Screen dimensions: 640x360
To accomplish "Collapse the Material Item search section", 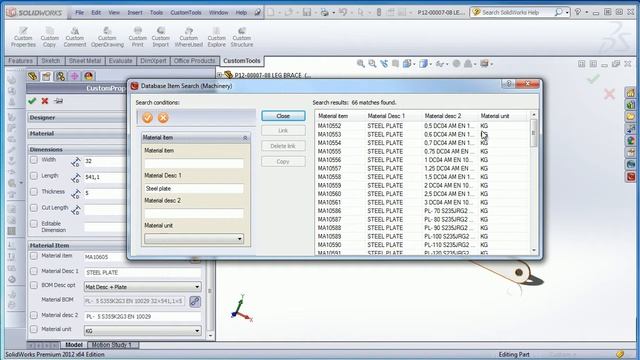I will (245, 138).
